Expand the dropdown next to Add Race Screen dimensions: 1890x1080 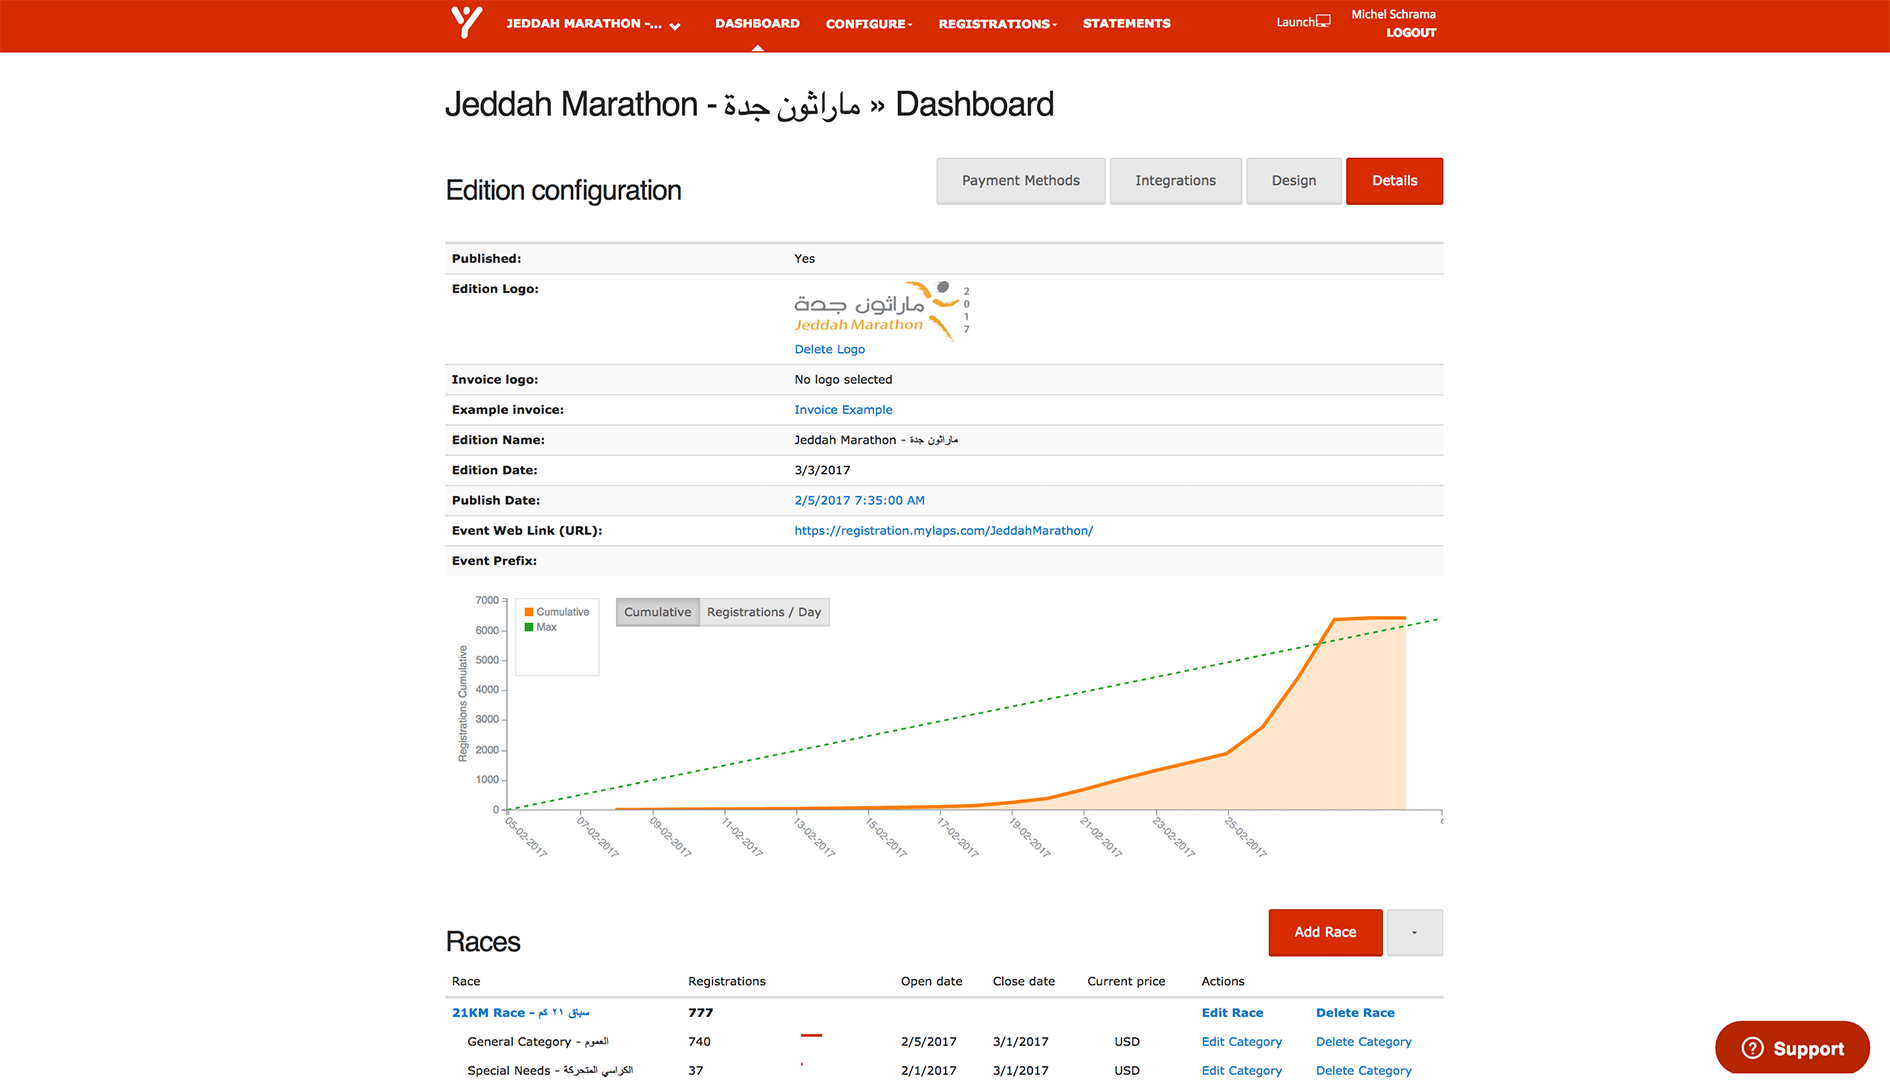pyautogui.click(x=1414, y=932)
